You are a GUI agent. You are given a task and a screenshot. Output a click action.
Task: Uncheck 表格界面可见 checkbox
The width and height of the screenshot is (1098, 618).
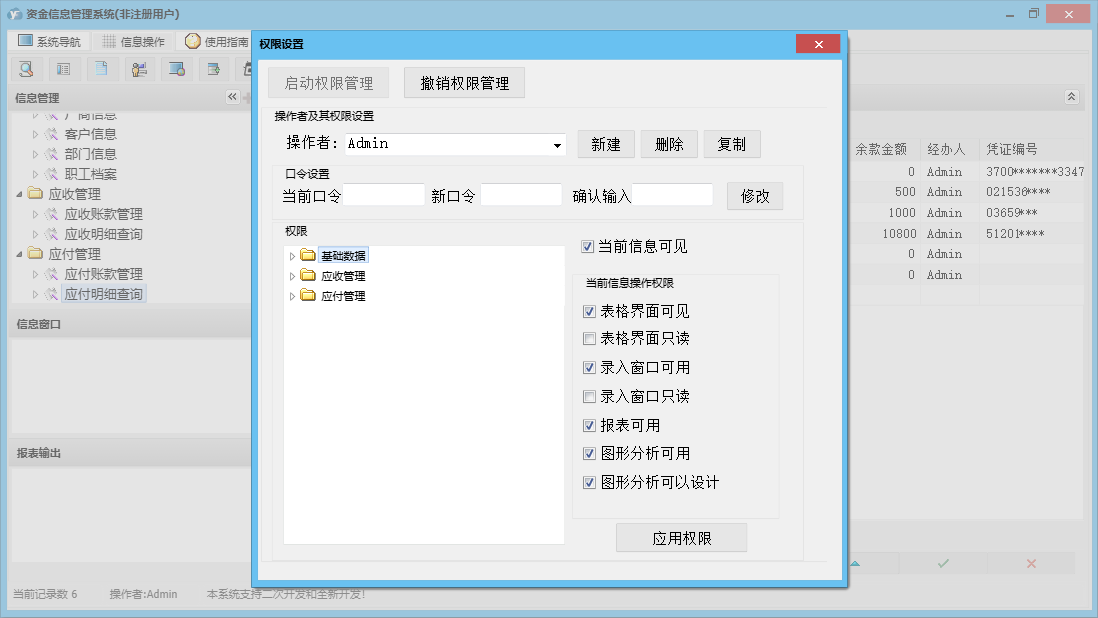(590, 311)
